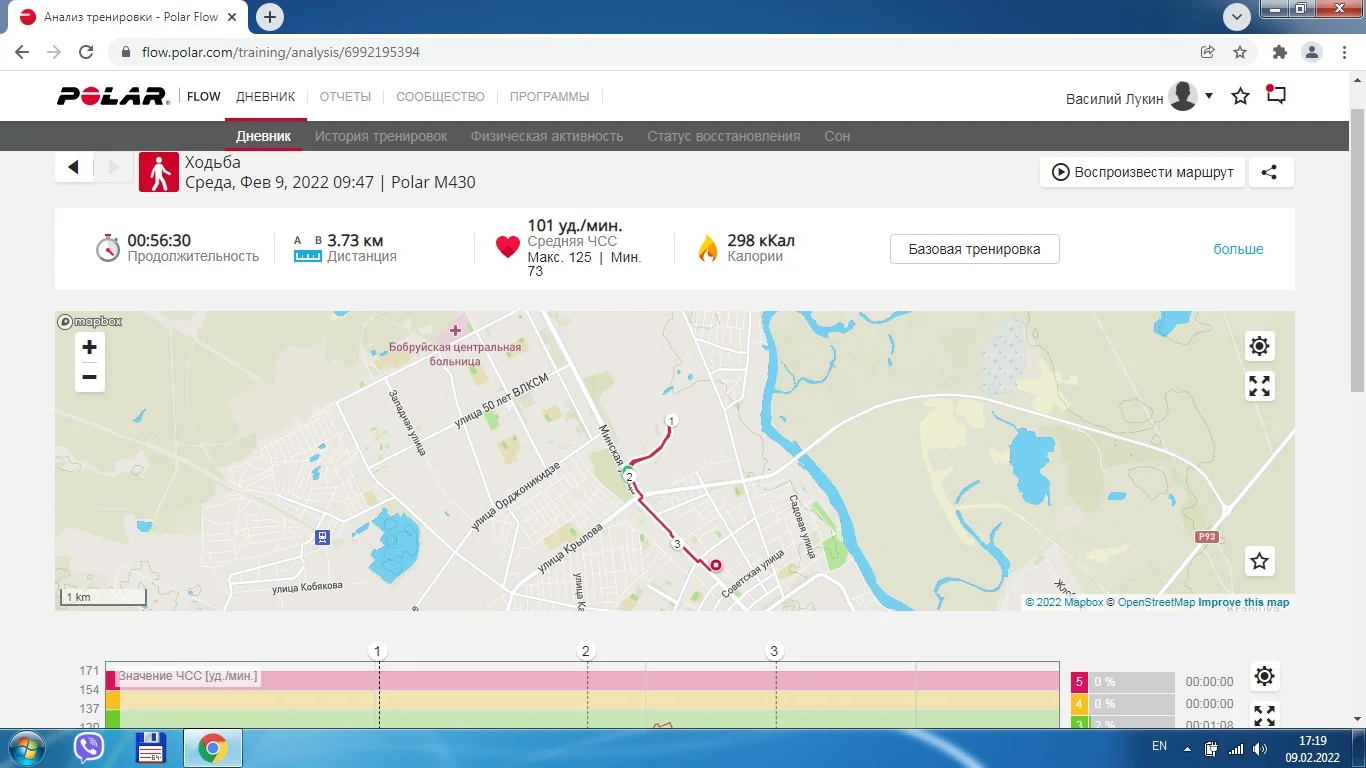Zoom out on the map
The image size is (1366, 768).
(x=90, y=377)
